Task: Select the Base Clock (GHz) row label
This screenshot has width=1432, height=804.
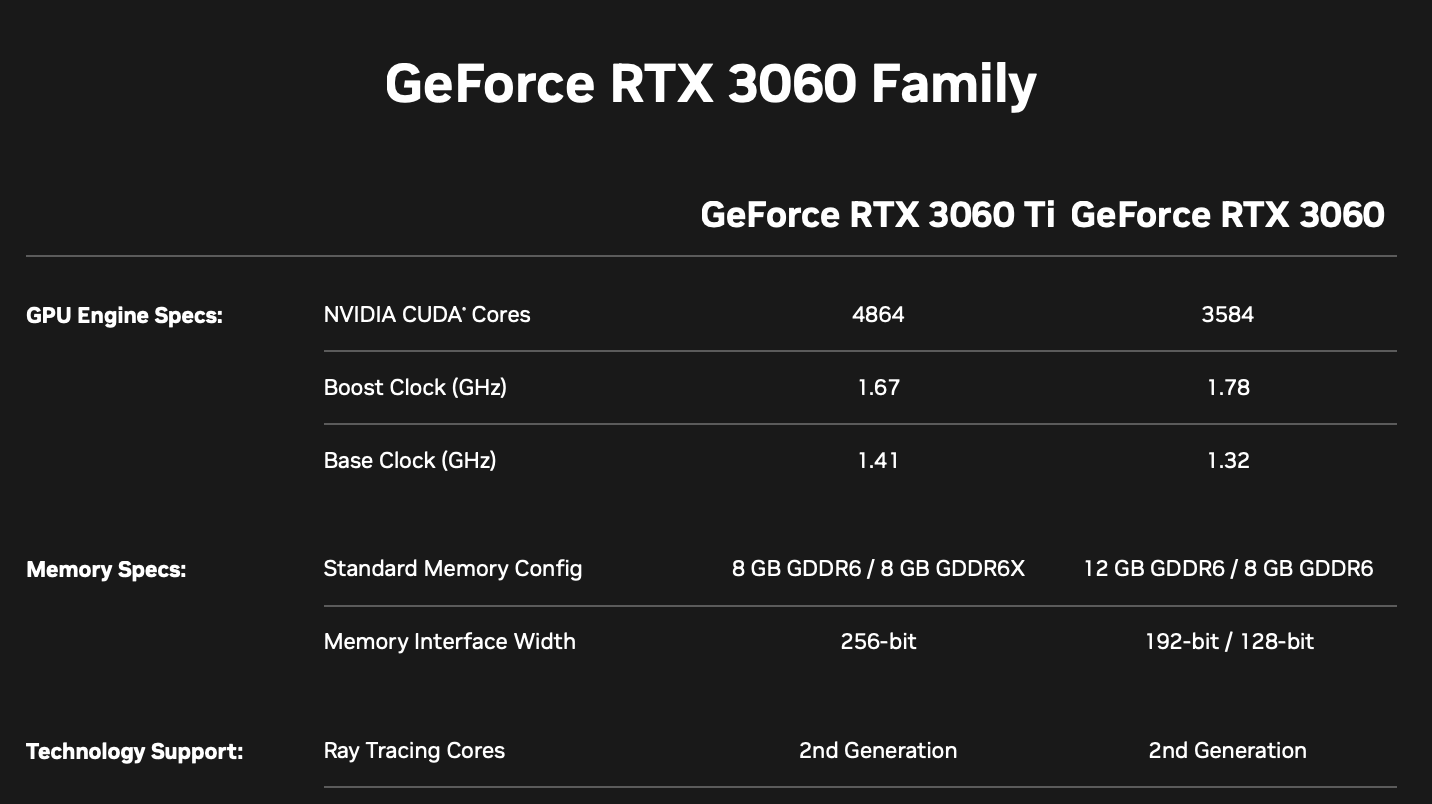Action: 410,460
